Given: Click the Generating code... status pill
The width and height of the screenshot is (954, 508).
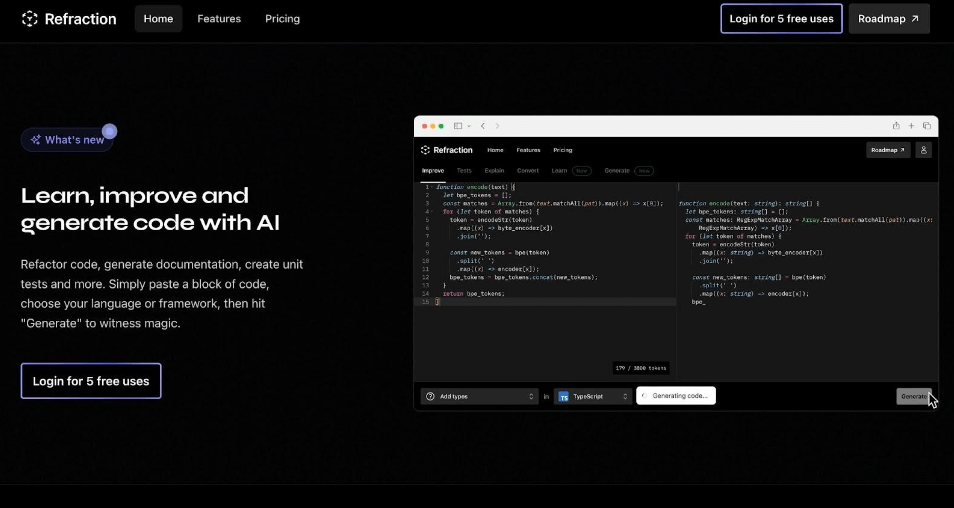Looking at the screenshot, I should click(x=676, y=395).
